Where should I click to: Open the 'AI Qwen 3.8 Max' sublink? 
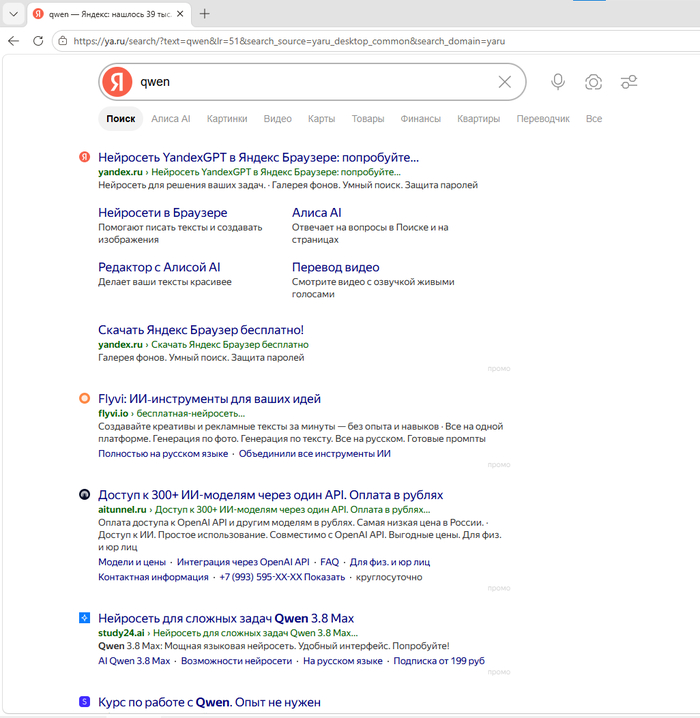coord(134,661)
